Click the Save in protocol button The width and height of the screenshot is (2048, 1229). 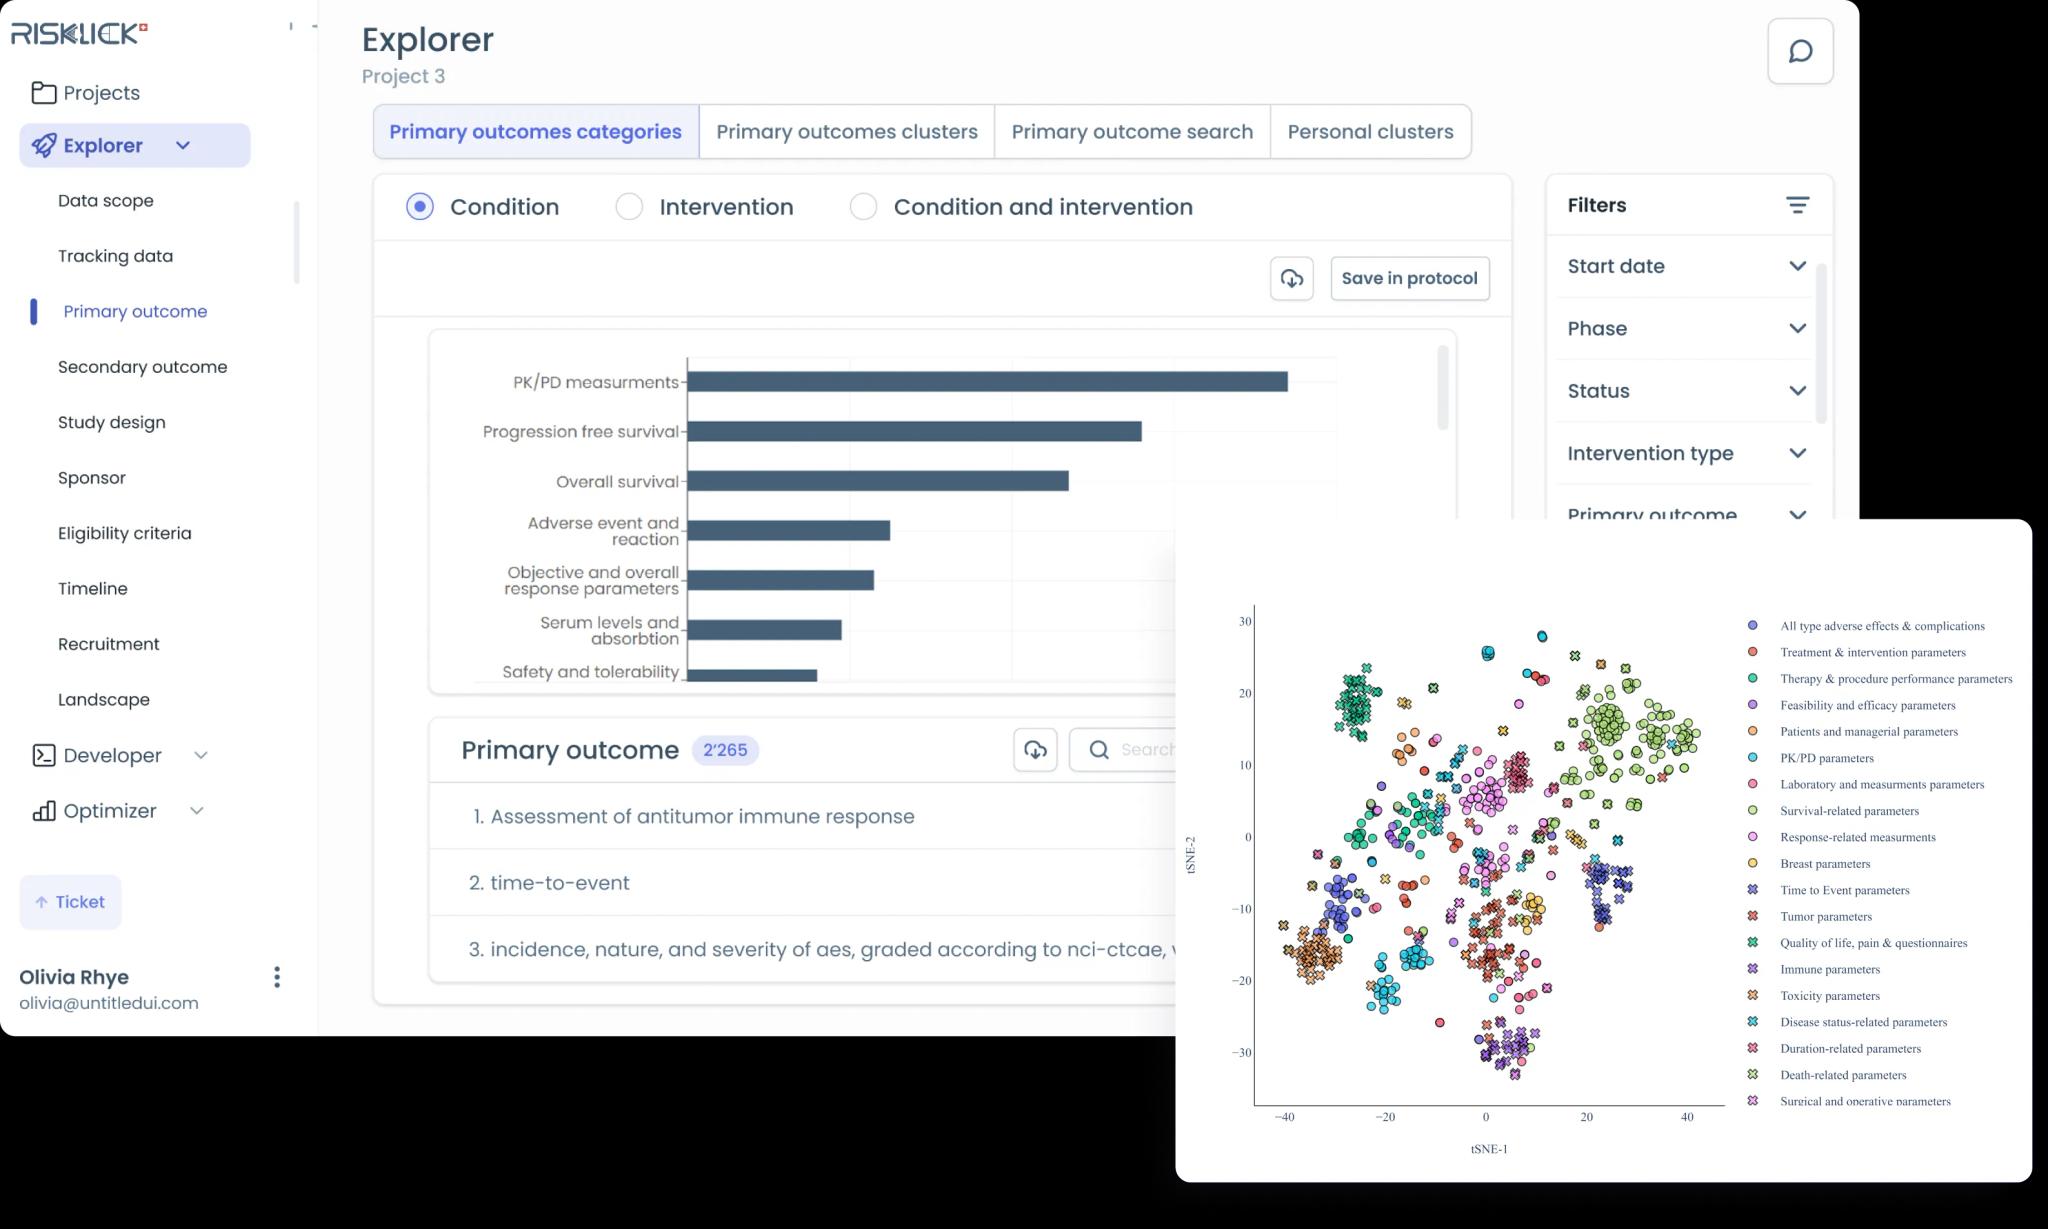[1409, 278]
